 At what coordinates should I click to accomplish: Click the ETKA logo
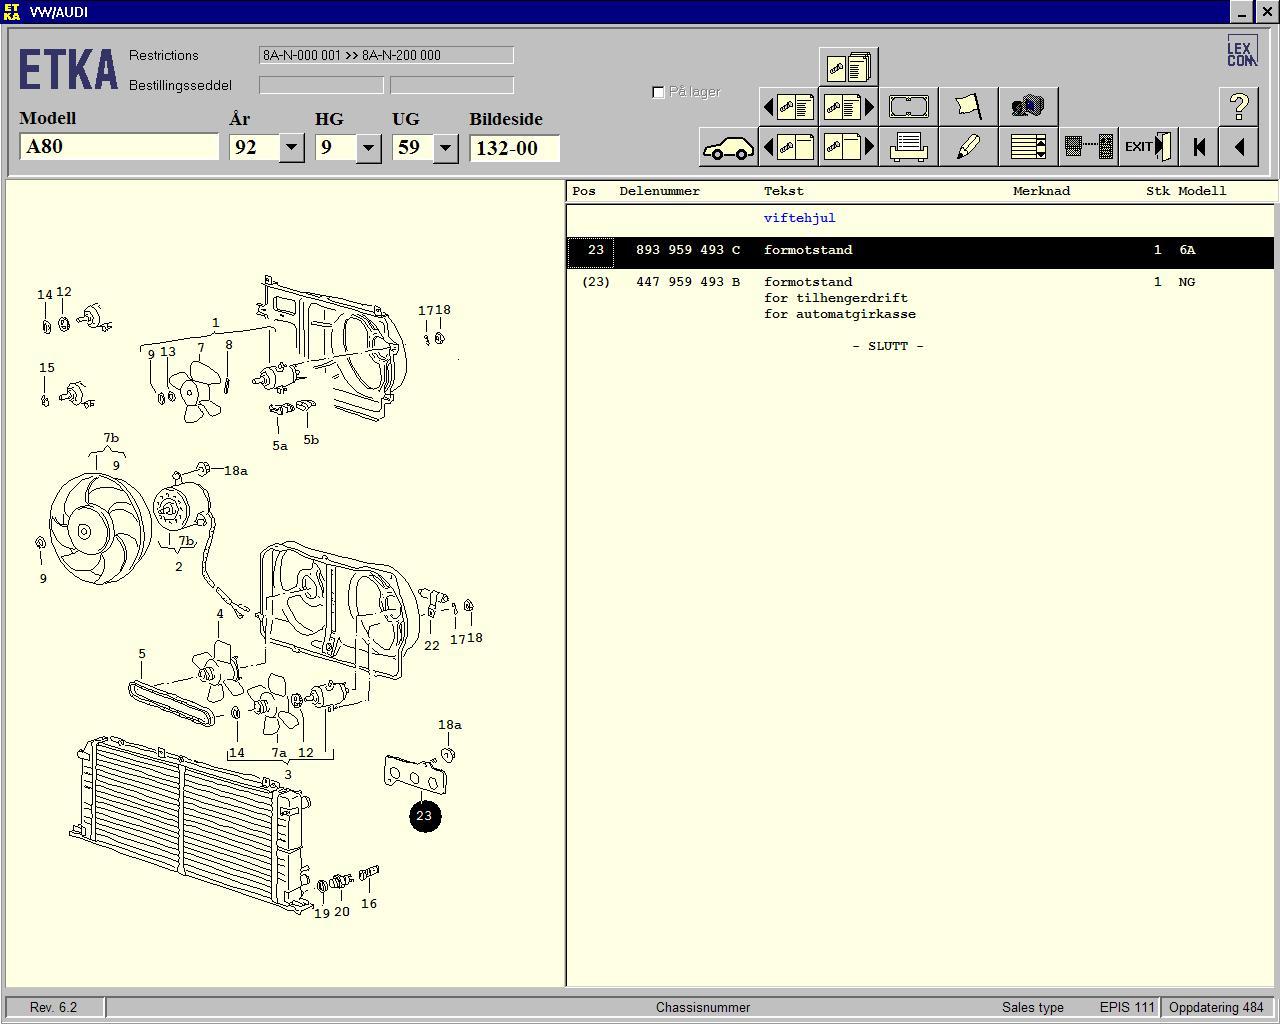67,70
